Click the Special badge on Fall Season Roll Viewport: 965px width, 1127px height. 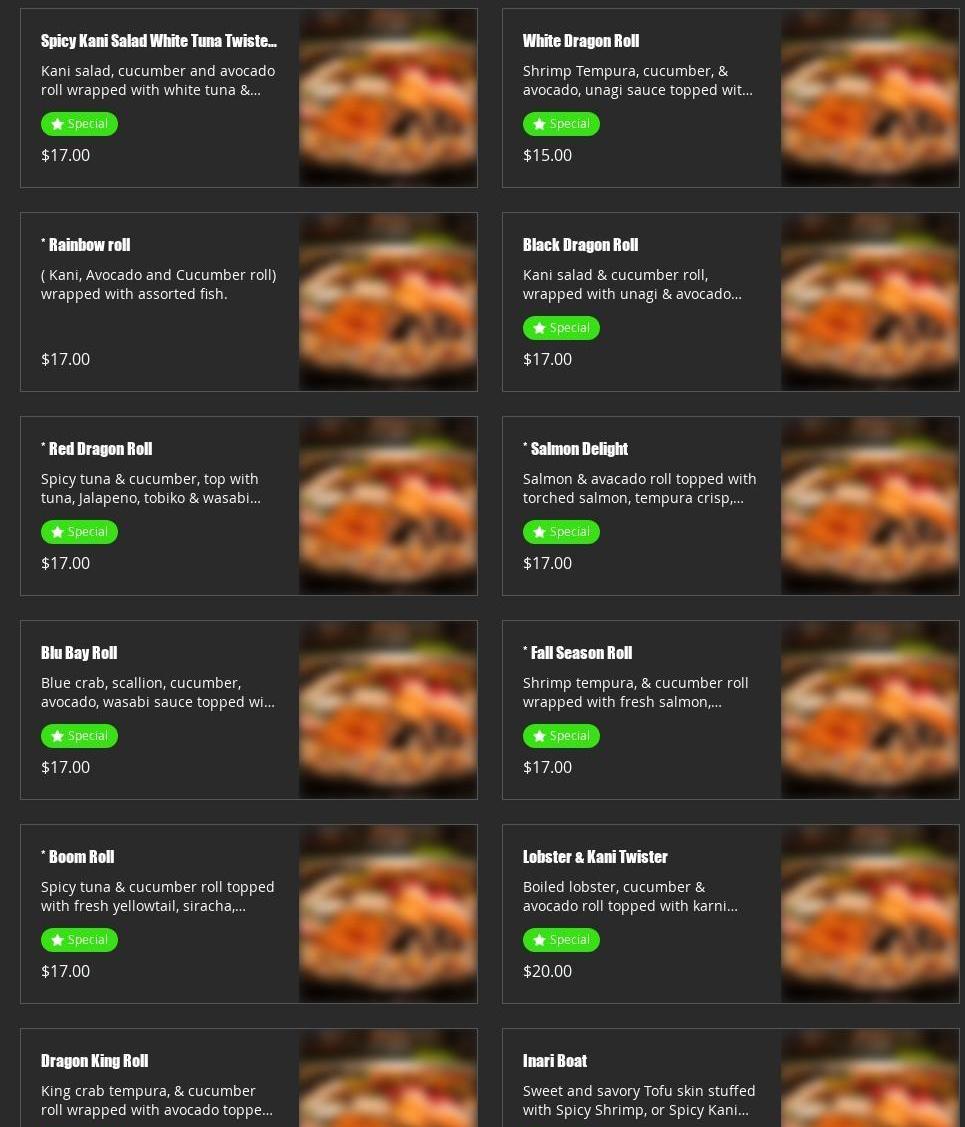560,736
